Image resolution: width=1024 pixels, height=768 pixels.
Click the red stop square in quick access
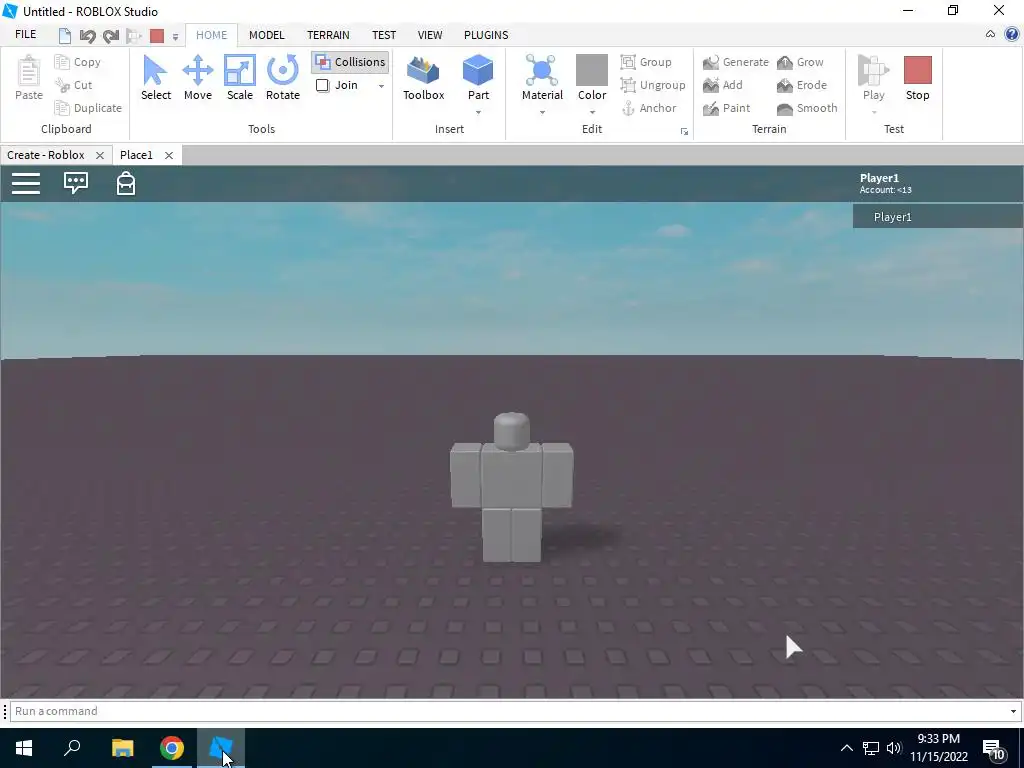coord(157,35)
